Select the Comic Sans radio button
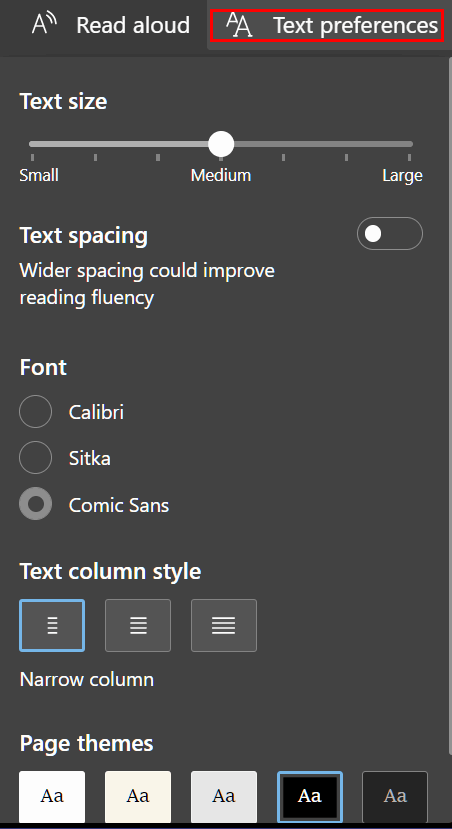The height and width of the screenshot is (829, 452). pyautogui.click(x=35, y=504)
